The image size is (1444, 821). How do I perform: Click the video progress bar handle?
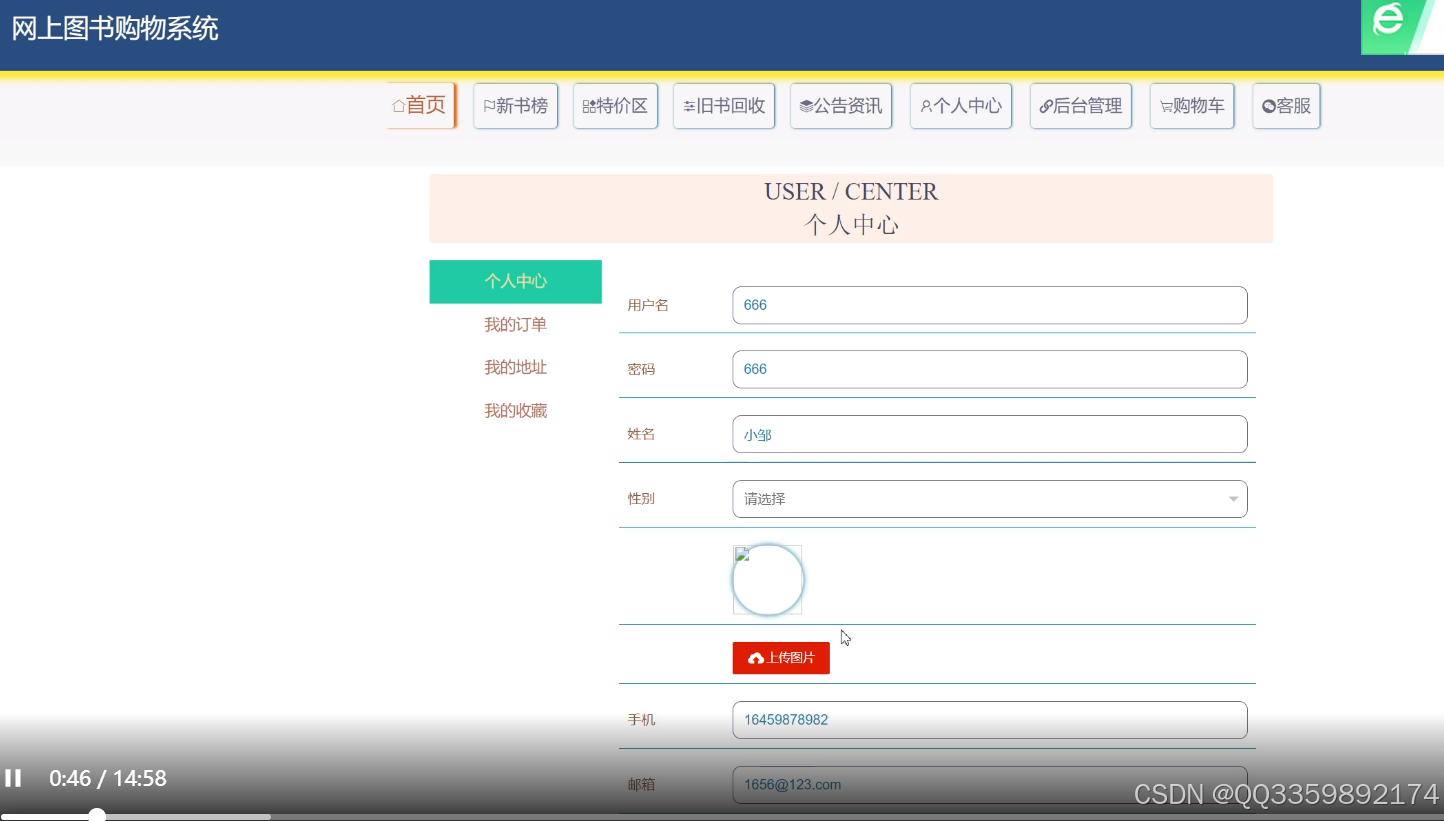[x=96, y=815]
